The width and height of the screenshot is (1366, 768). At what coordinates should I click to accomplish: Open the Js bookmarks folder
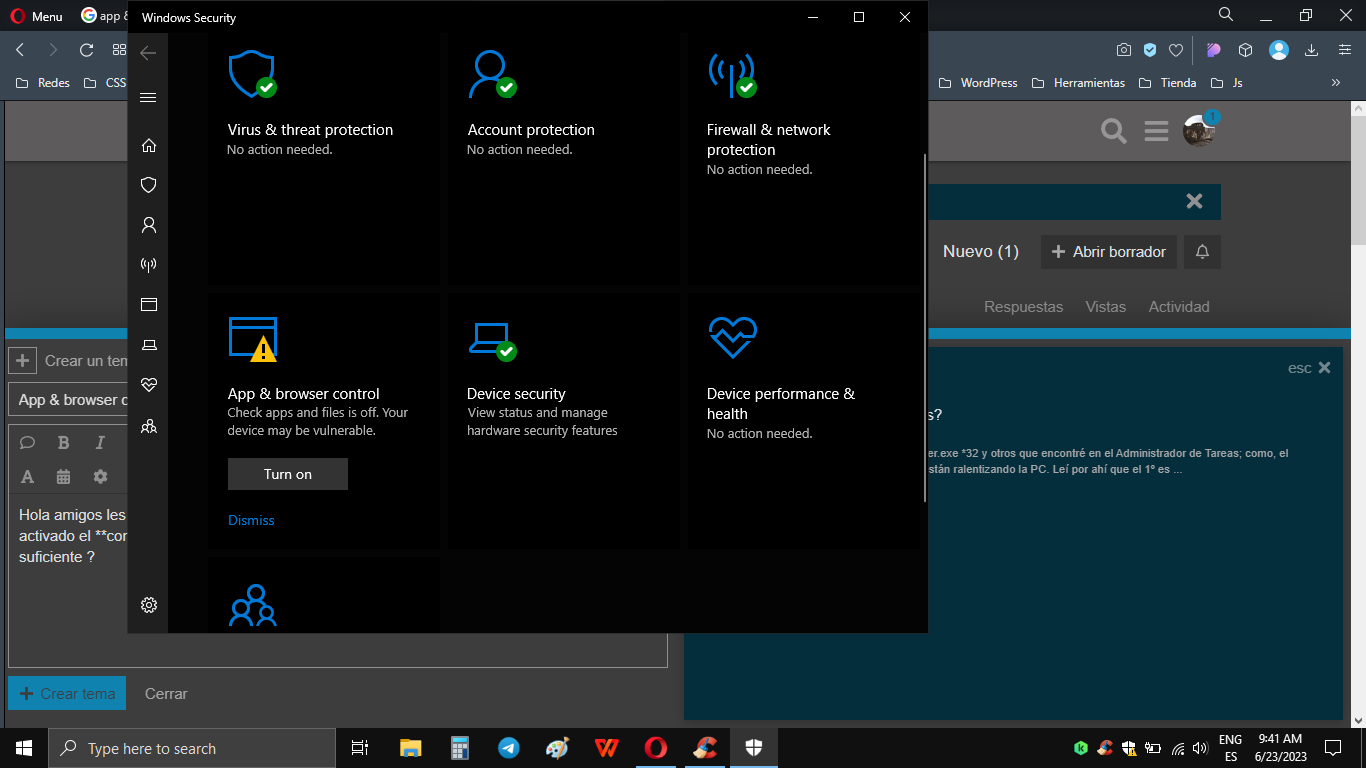coord(1227,83)
